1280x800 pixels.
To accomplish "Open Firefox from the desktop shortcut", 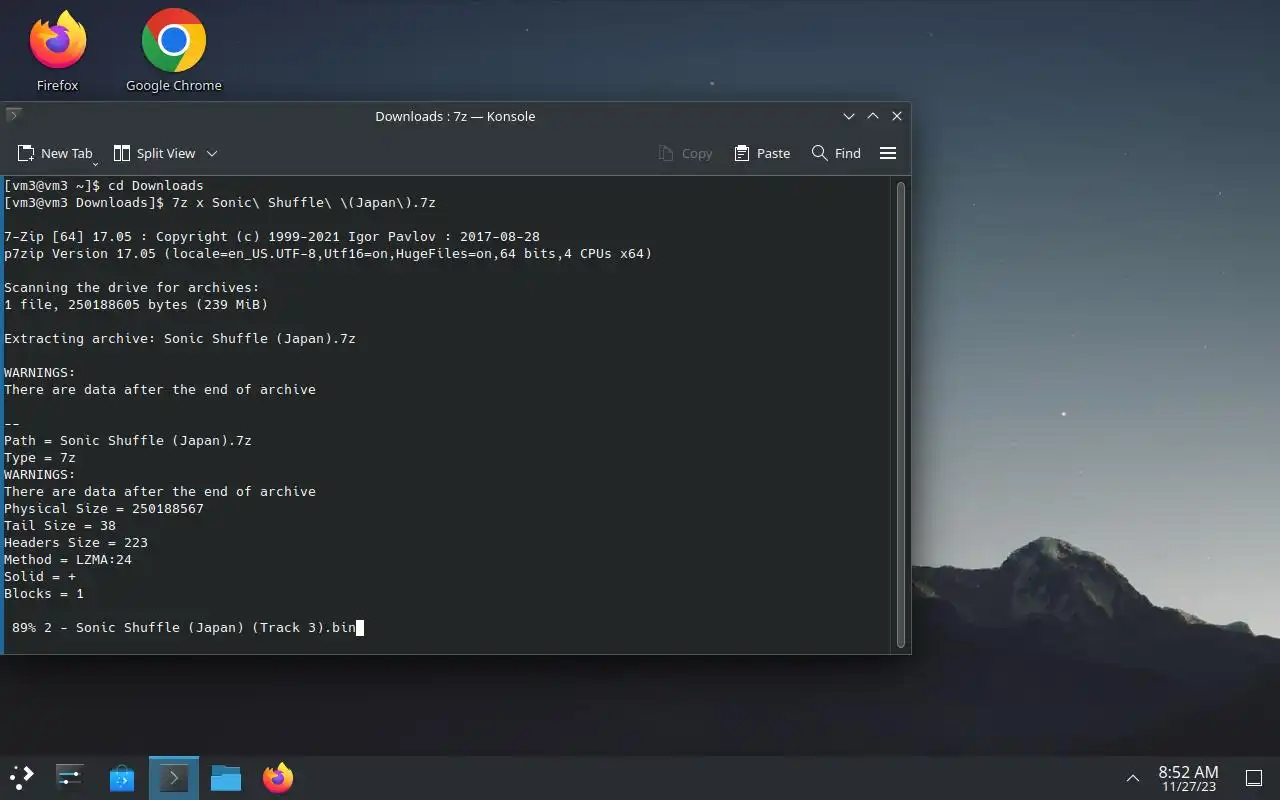I will pos(58,52).
